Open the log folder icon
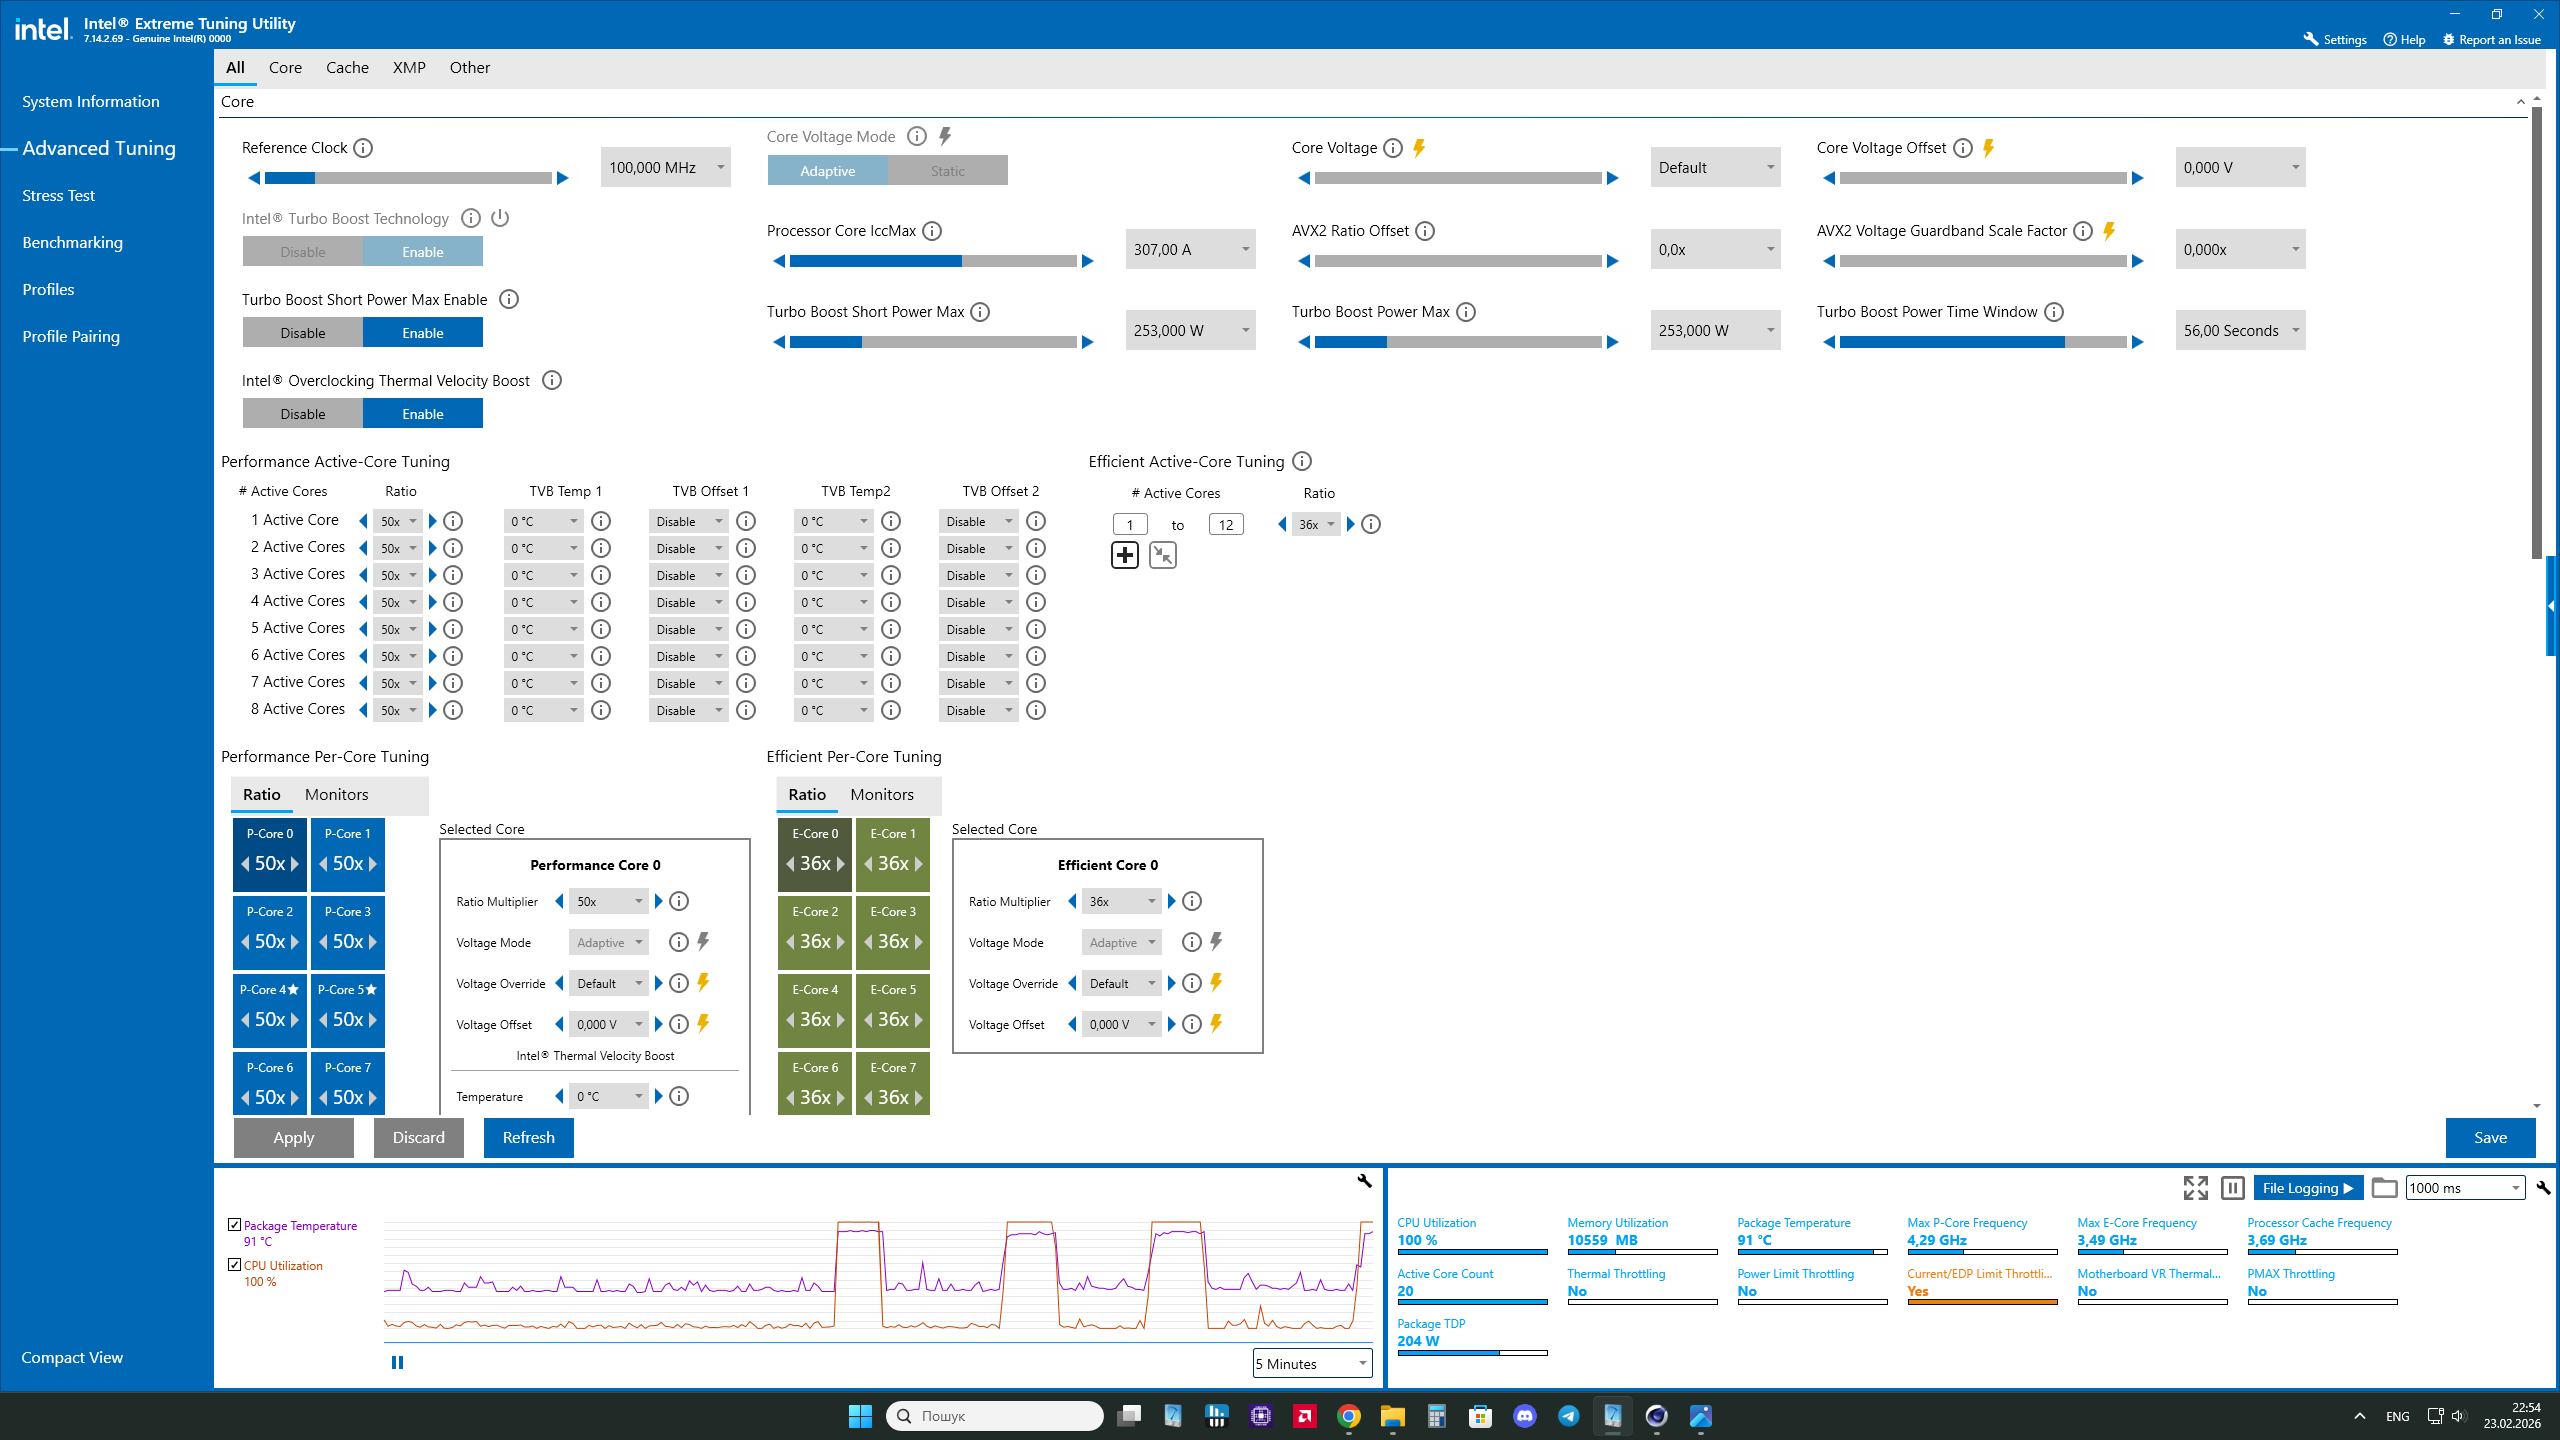Image resolution: width=2560 pixels, height=1440 pixels. 2384,1188
